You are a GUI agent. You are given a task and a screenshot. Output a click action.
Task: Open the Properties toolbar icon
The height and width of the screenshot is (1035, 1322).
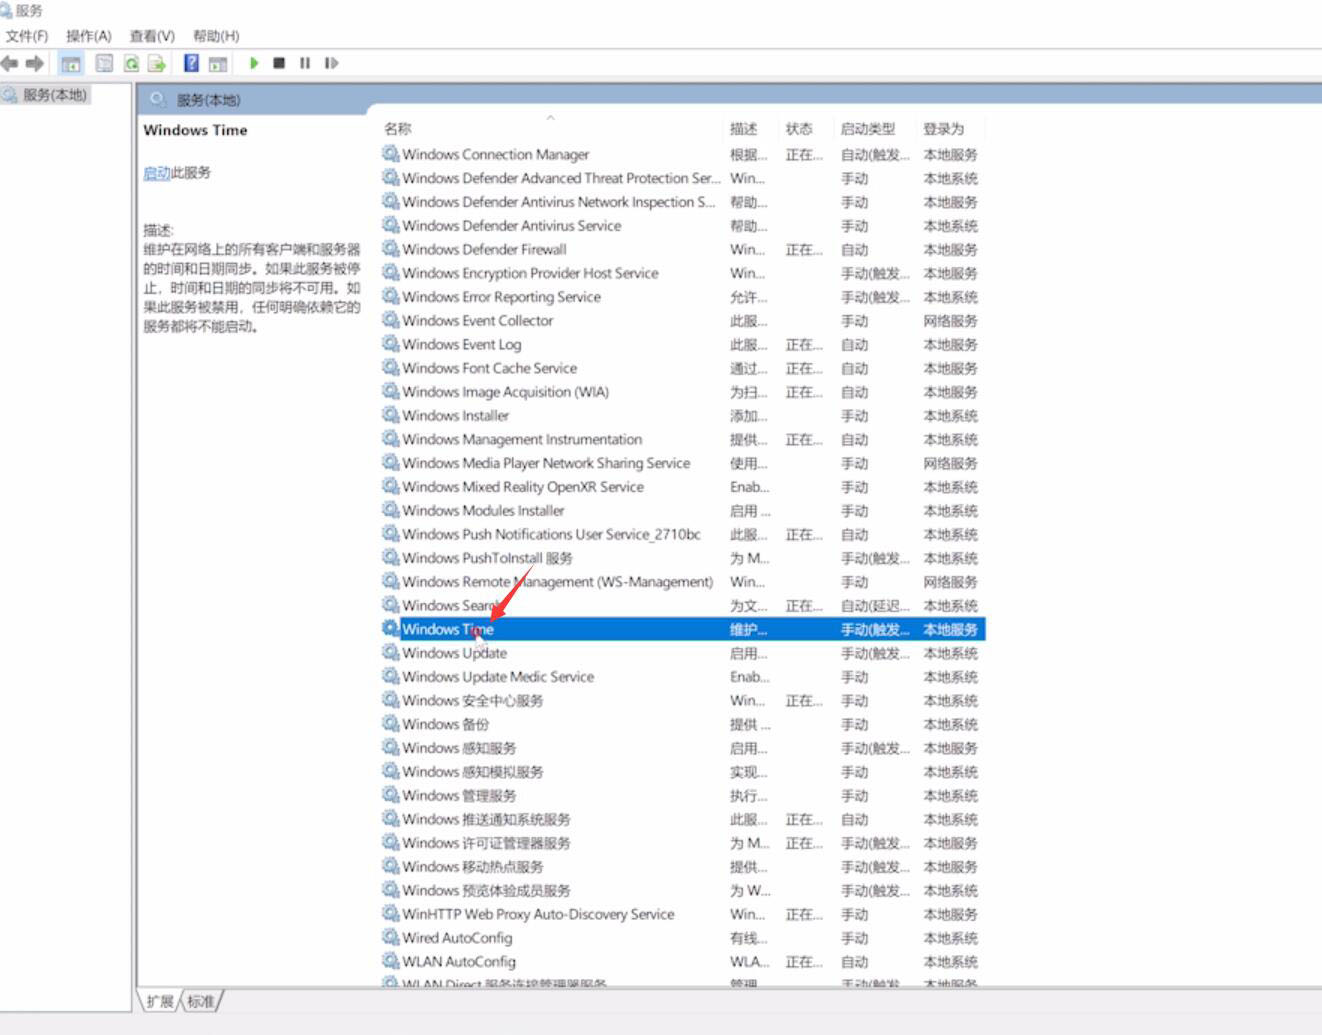click(x=104, y=63)
